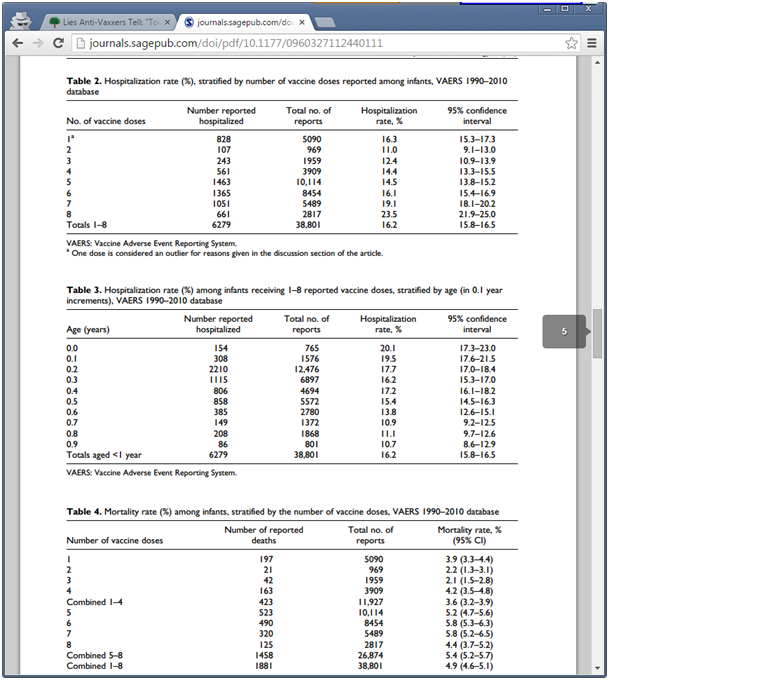Minimize the browser window
Screen dimensions: 768x680
pos(547,9)
